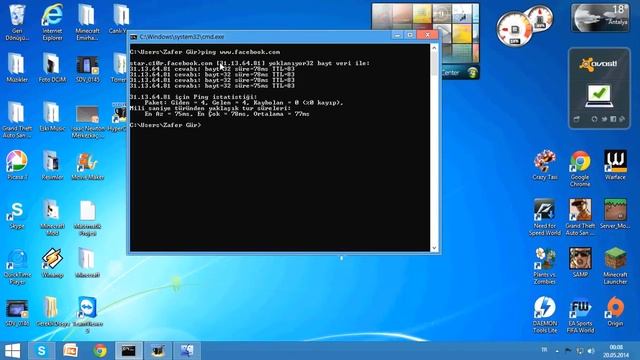This screenshot has height=360, width=640.
Task: Open the taskbar clock and date
Action: click(x=616, y=351)
